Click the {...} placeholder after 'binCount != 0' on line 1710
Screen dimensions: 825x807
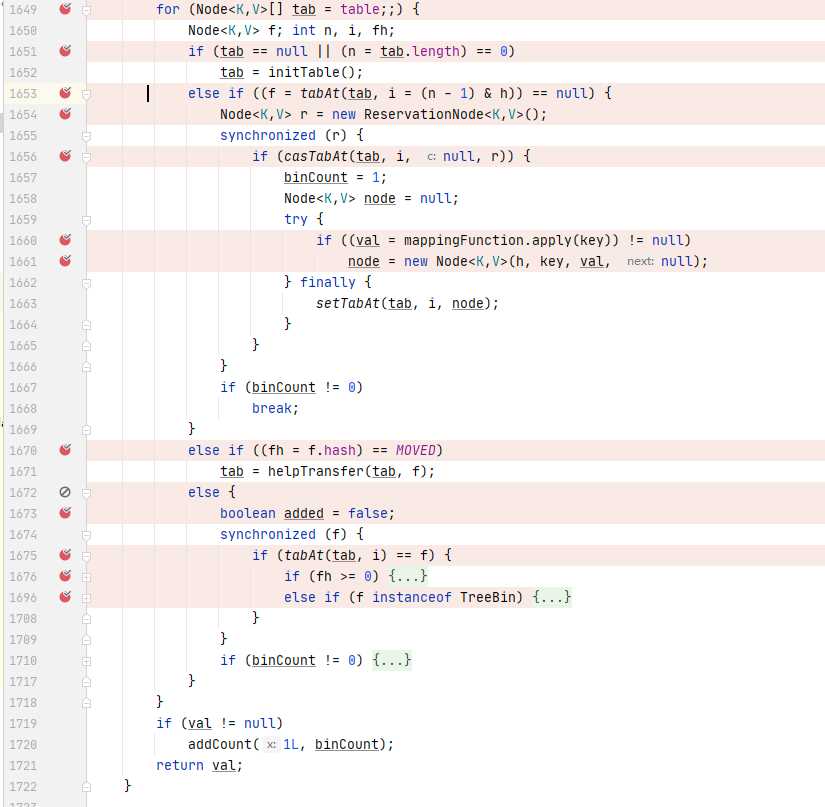tap(392, 660)
